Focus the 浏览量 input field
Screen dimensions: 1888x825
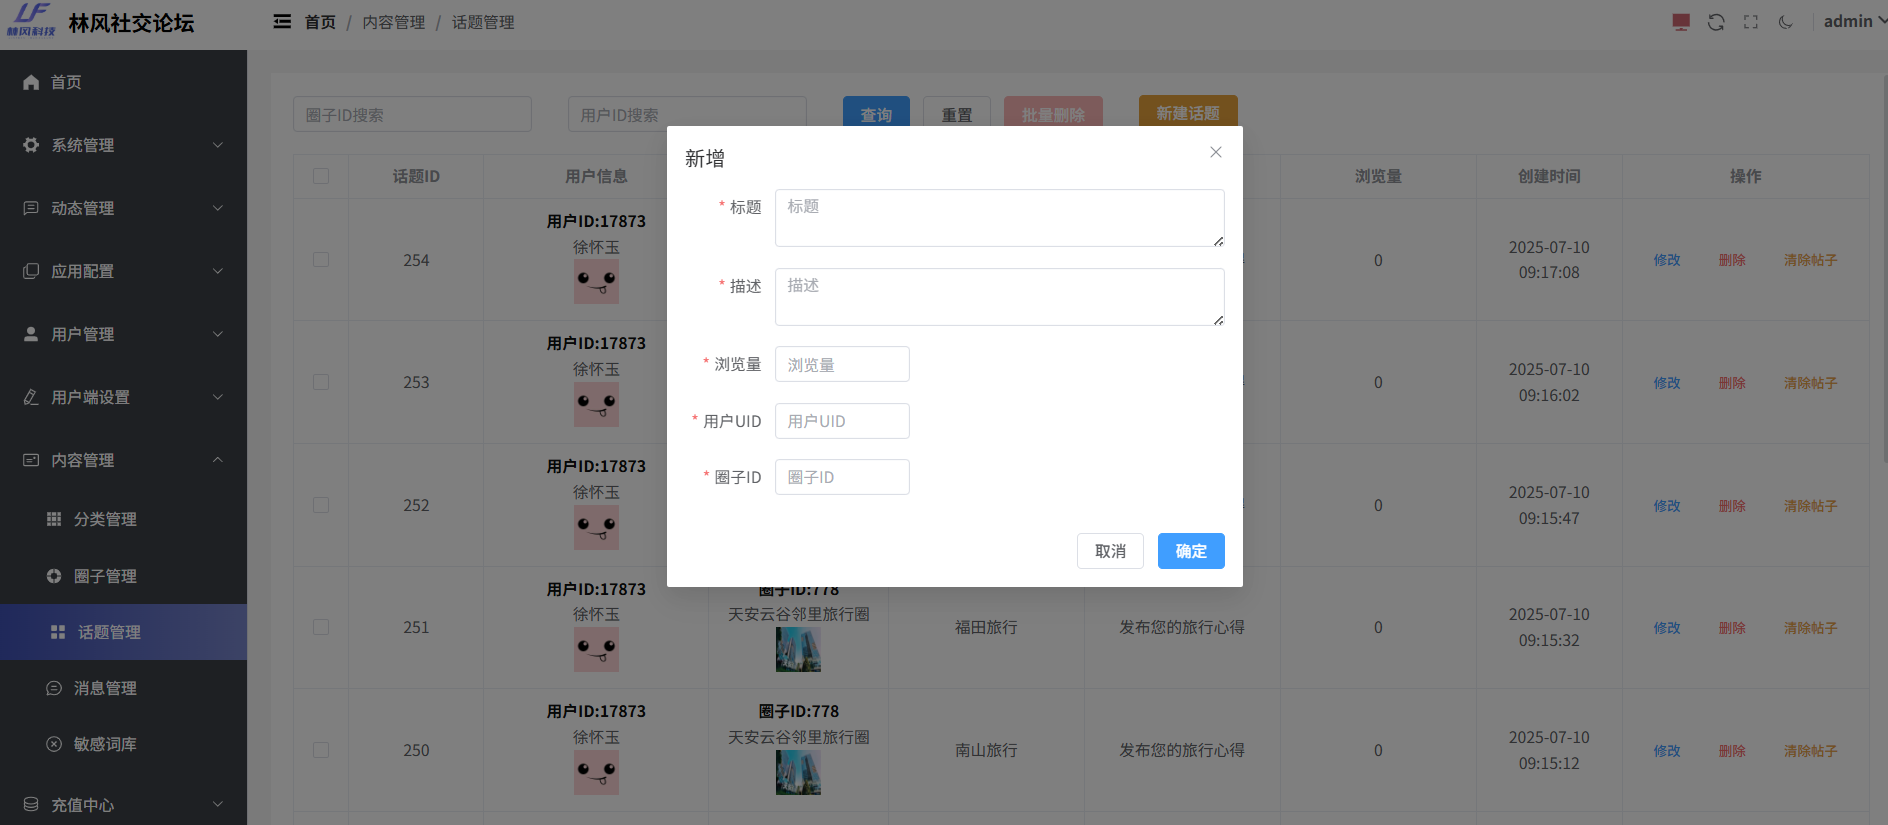click(842, 364)
